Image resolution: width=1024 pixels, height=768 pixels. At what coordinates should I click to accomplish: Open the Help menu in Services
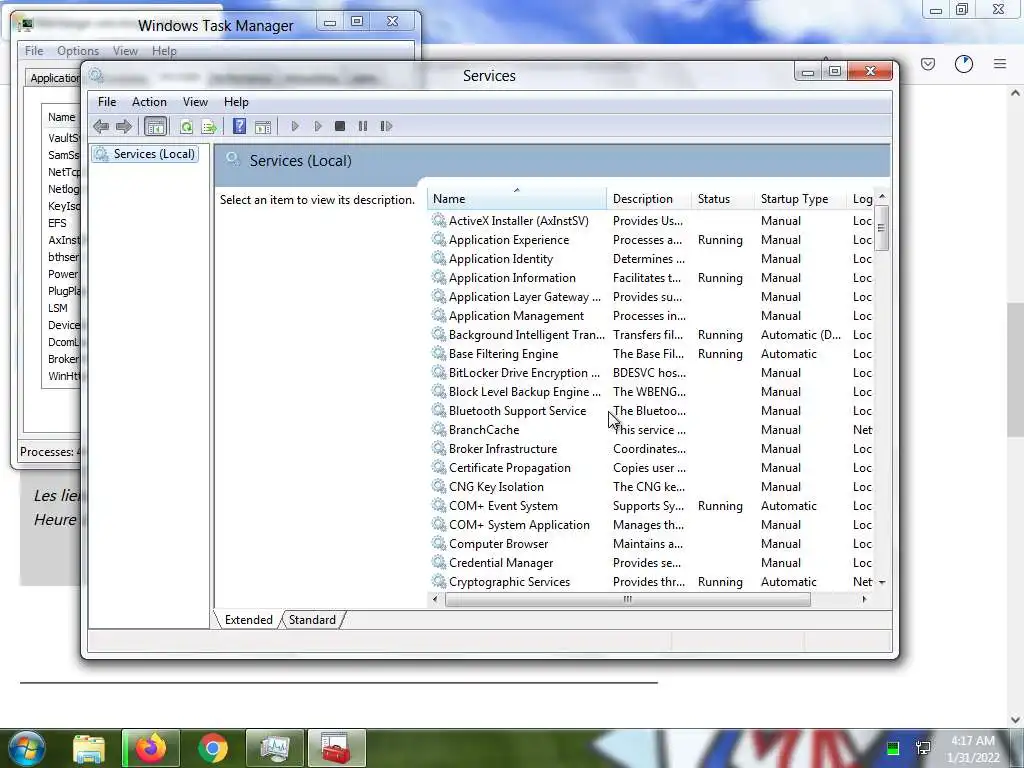[236, 102]
